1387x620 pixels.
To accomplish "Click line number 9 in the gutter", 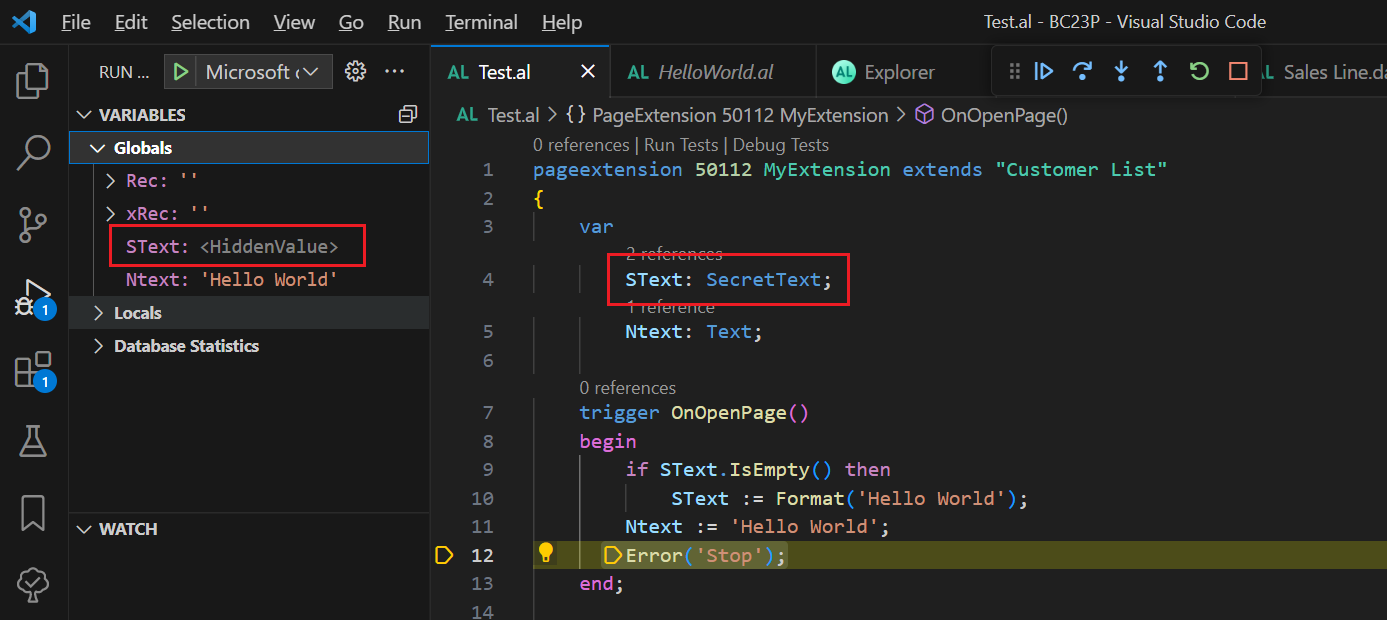I will 487,470.
